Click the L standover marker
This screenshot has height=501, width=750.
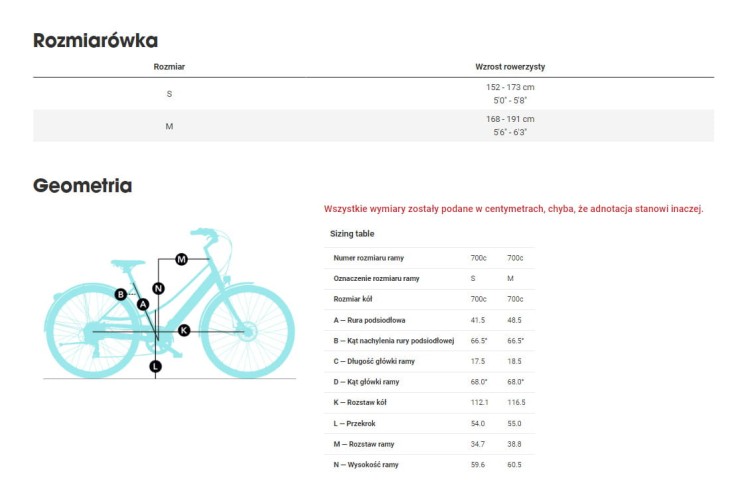(x=155, y=367)
